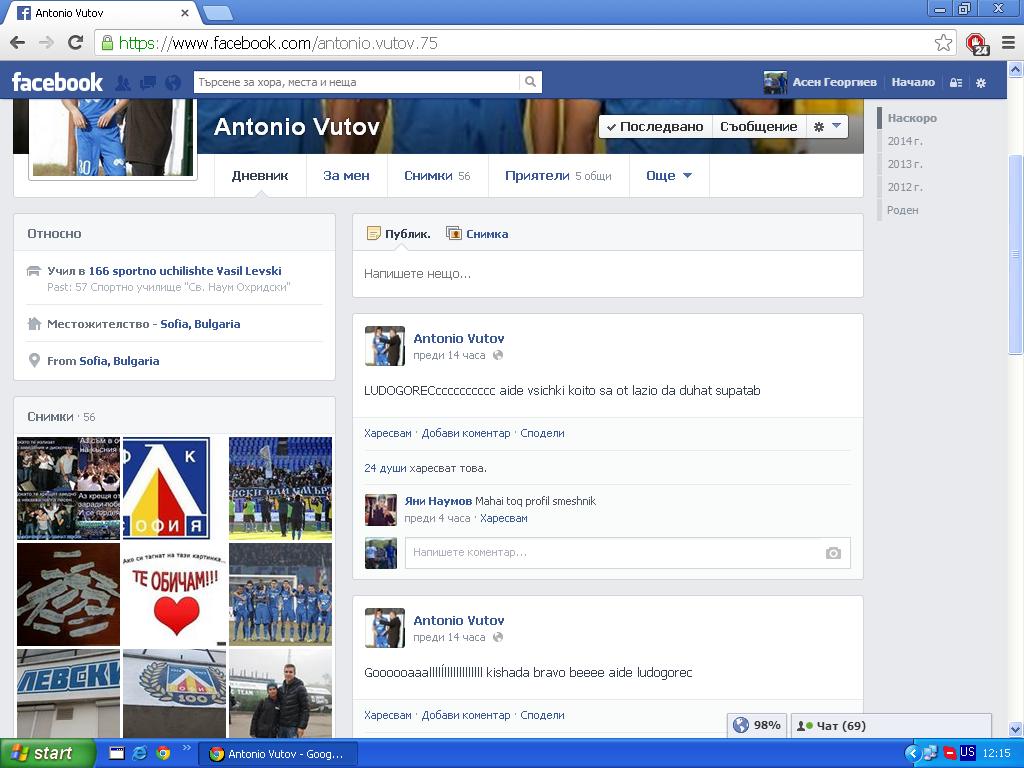Launch Chrome from quick launch bar
Viewport: 1024px width, 768px height.
click(x=163, y=753)
